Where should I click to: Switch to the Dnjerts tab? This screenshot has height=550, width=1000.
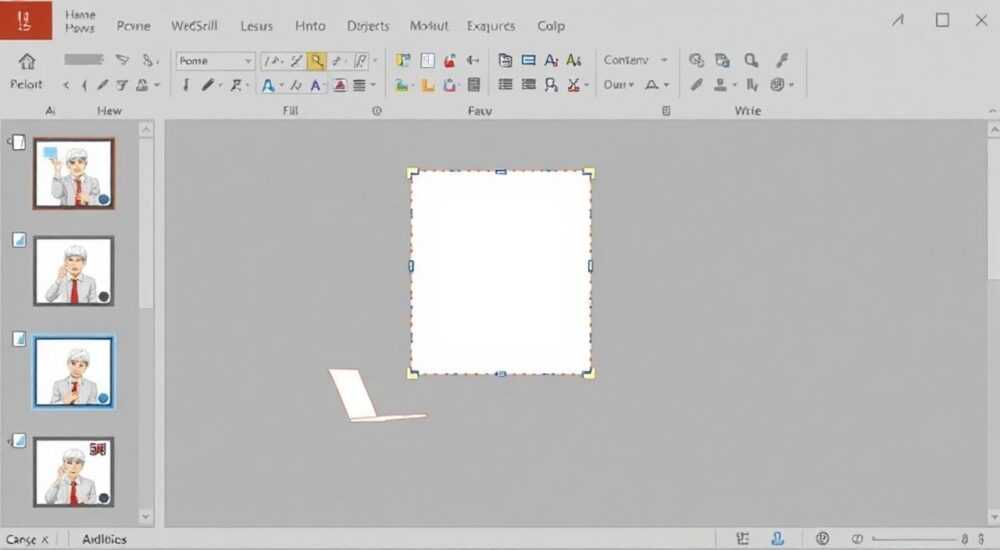click(x=368, y=26)
